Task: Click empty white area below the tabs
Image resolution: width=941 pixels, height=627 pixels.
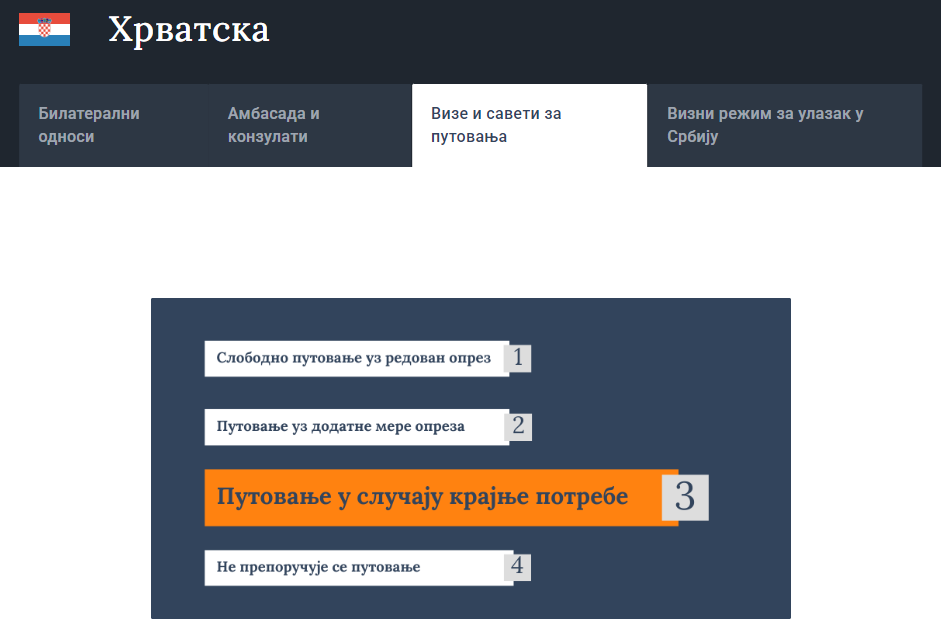Action: pyautogui.click(x=470, y=230)
